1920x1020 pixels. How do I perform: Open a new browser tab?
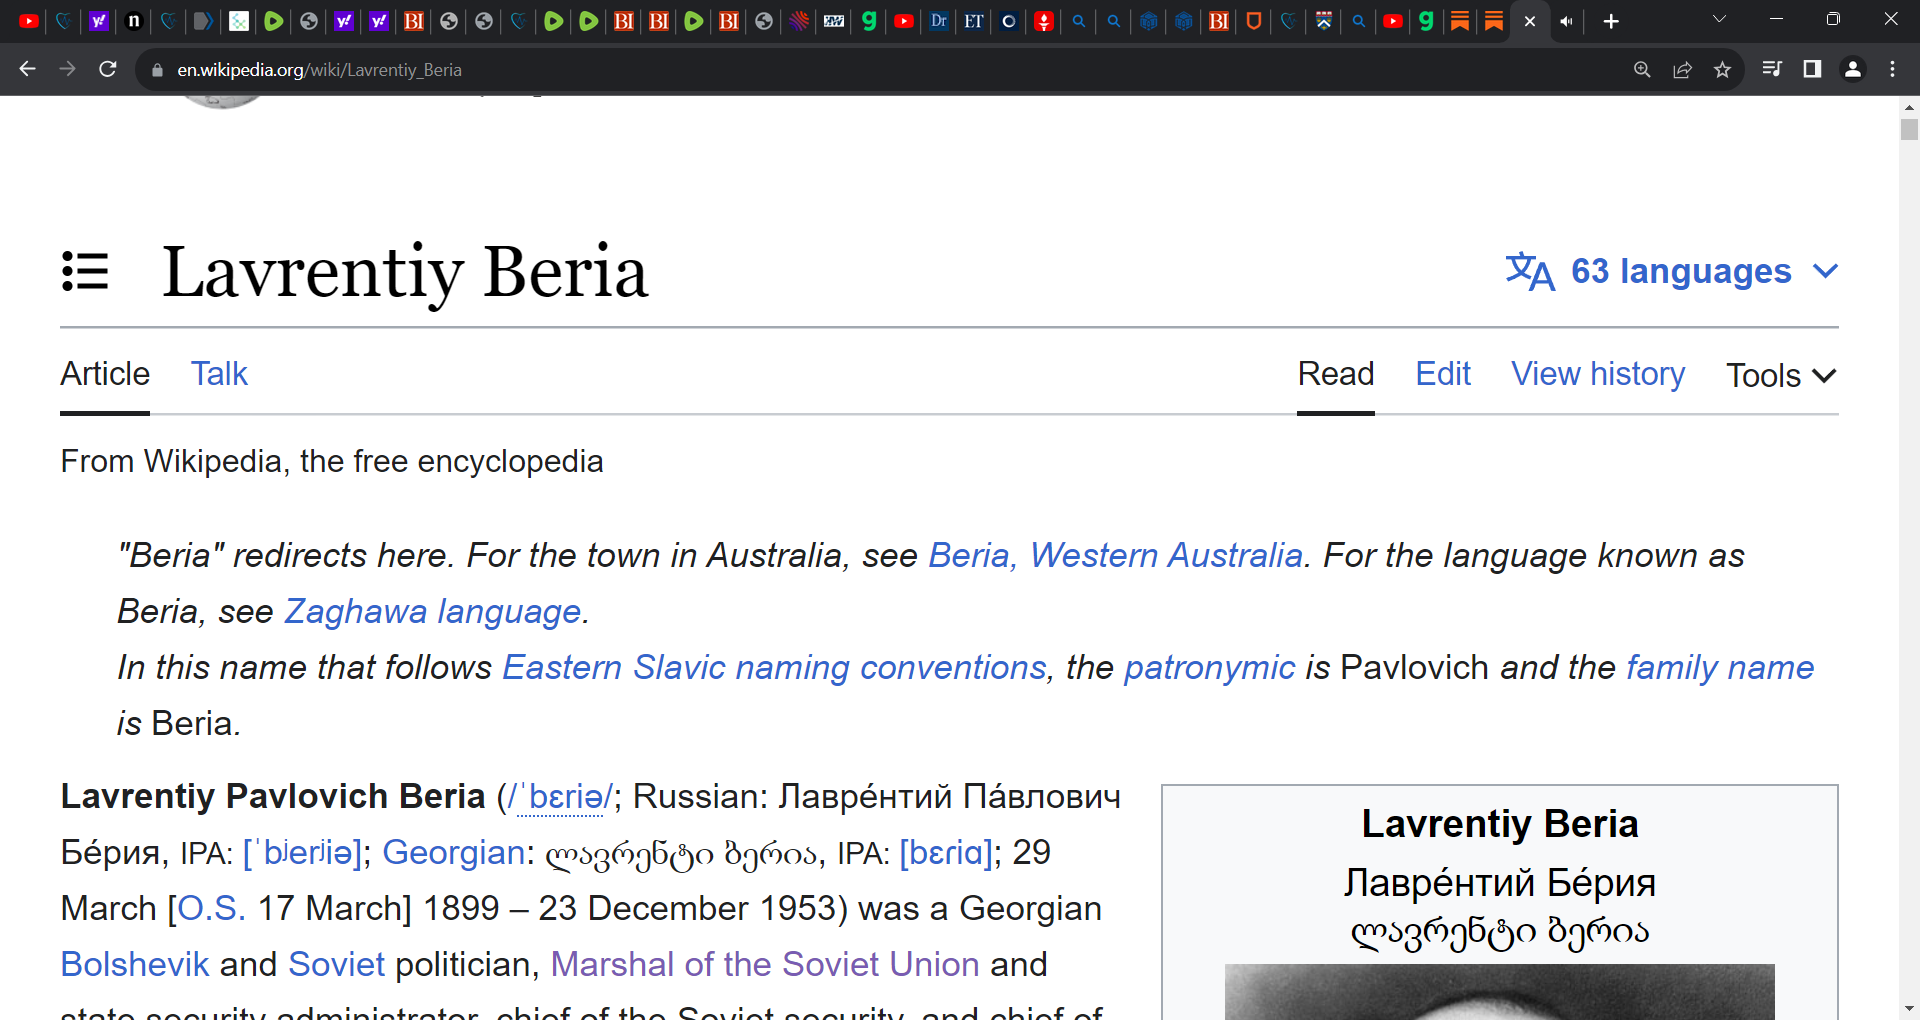[1611, 21]
